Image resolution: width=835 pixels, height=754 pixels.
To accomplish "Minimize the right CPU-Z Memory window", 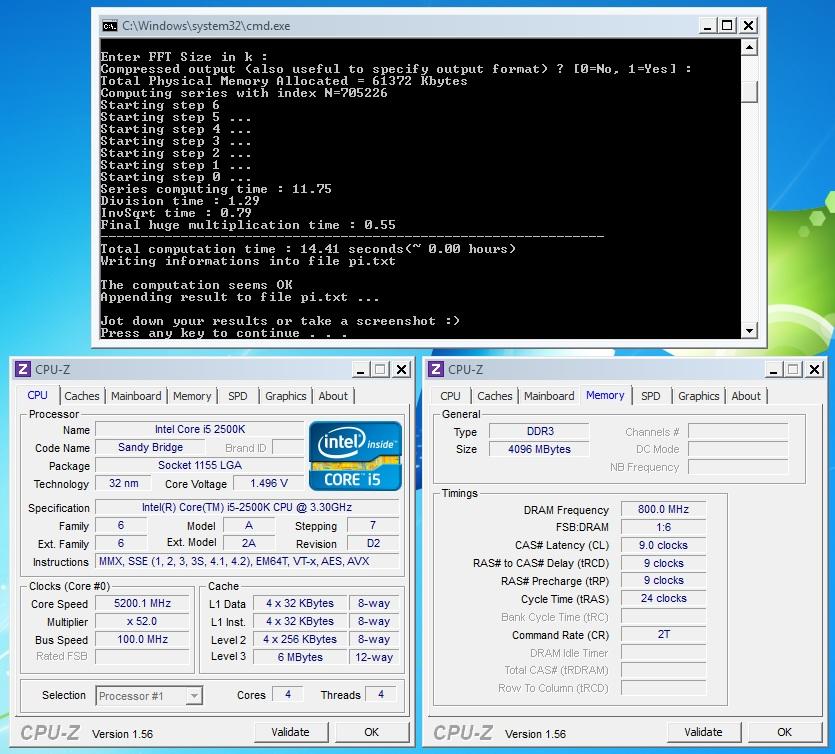I will point(773,370).
